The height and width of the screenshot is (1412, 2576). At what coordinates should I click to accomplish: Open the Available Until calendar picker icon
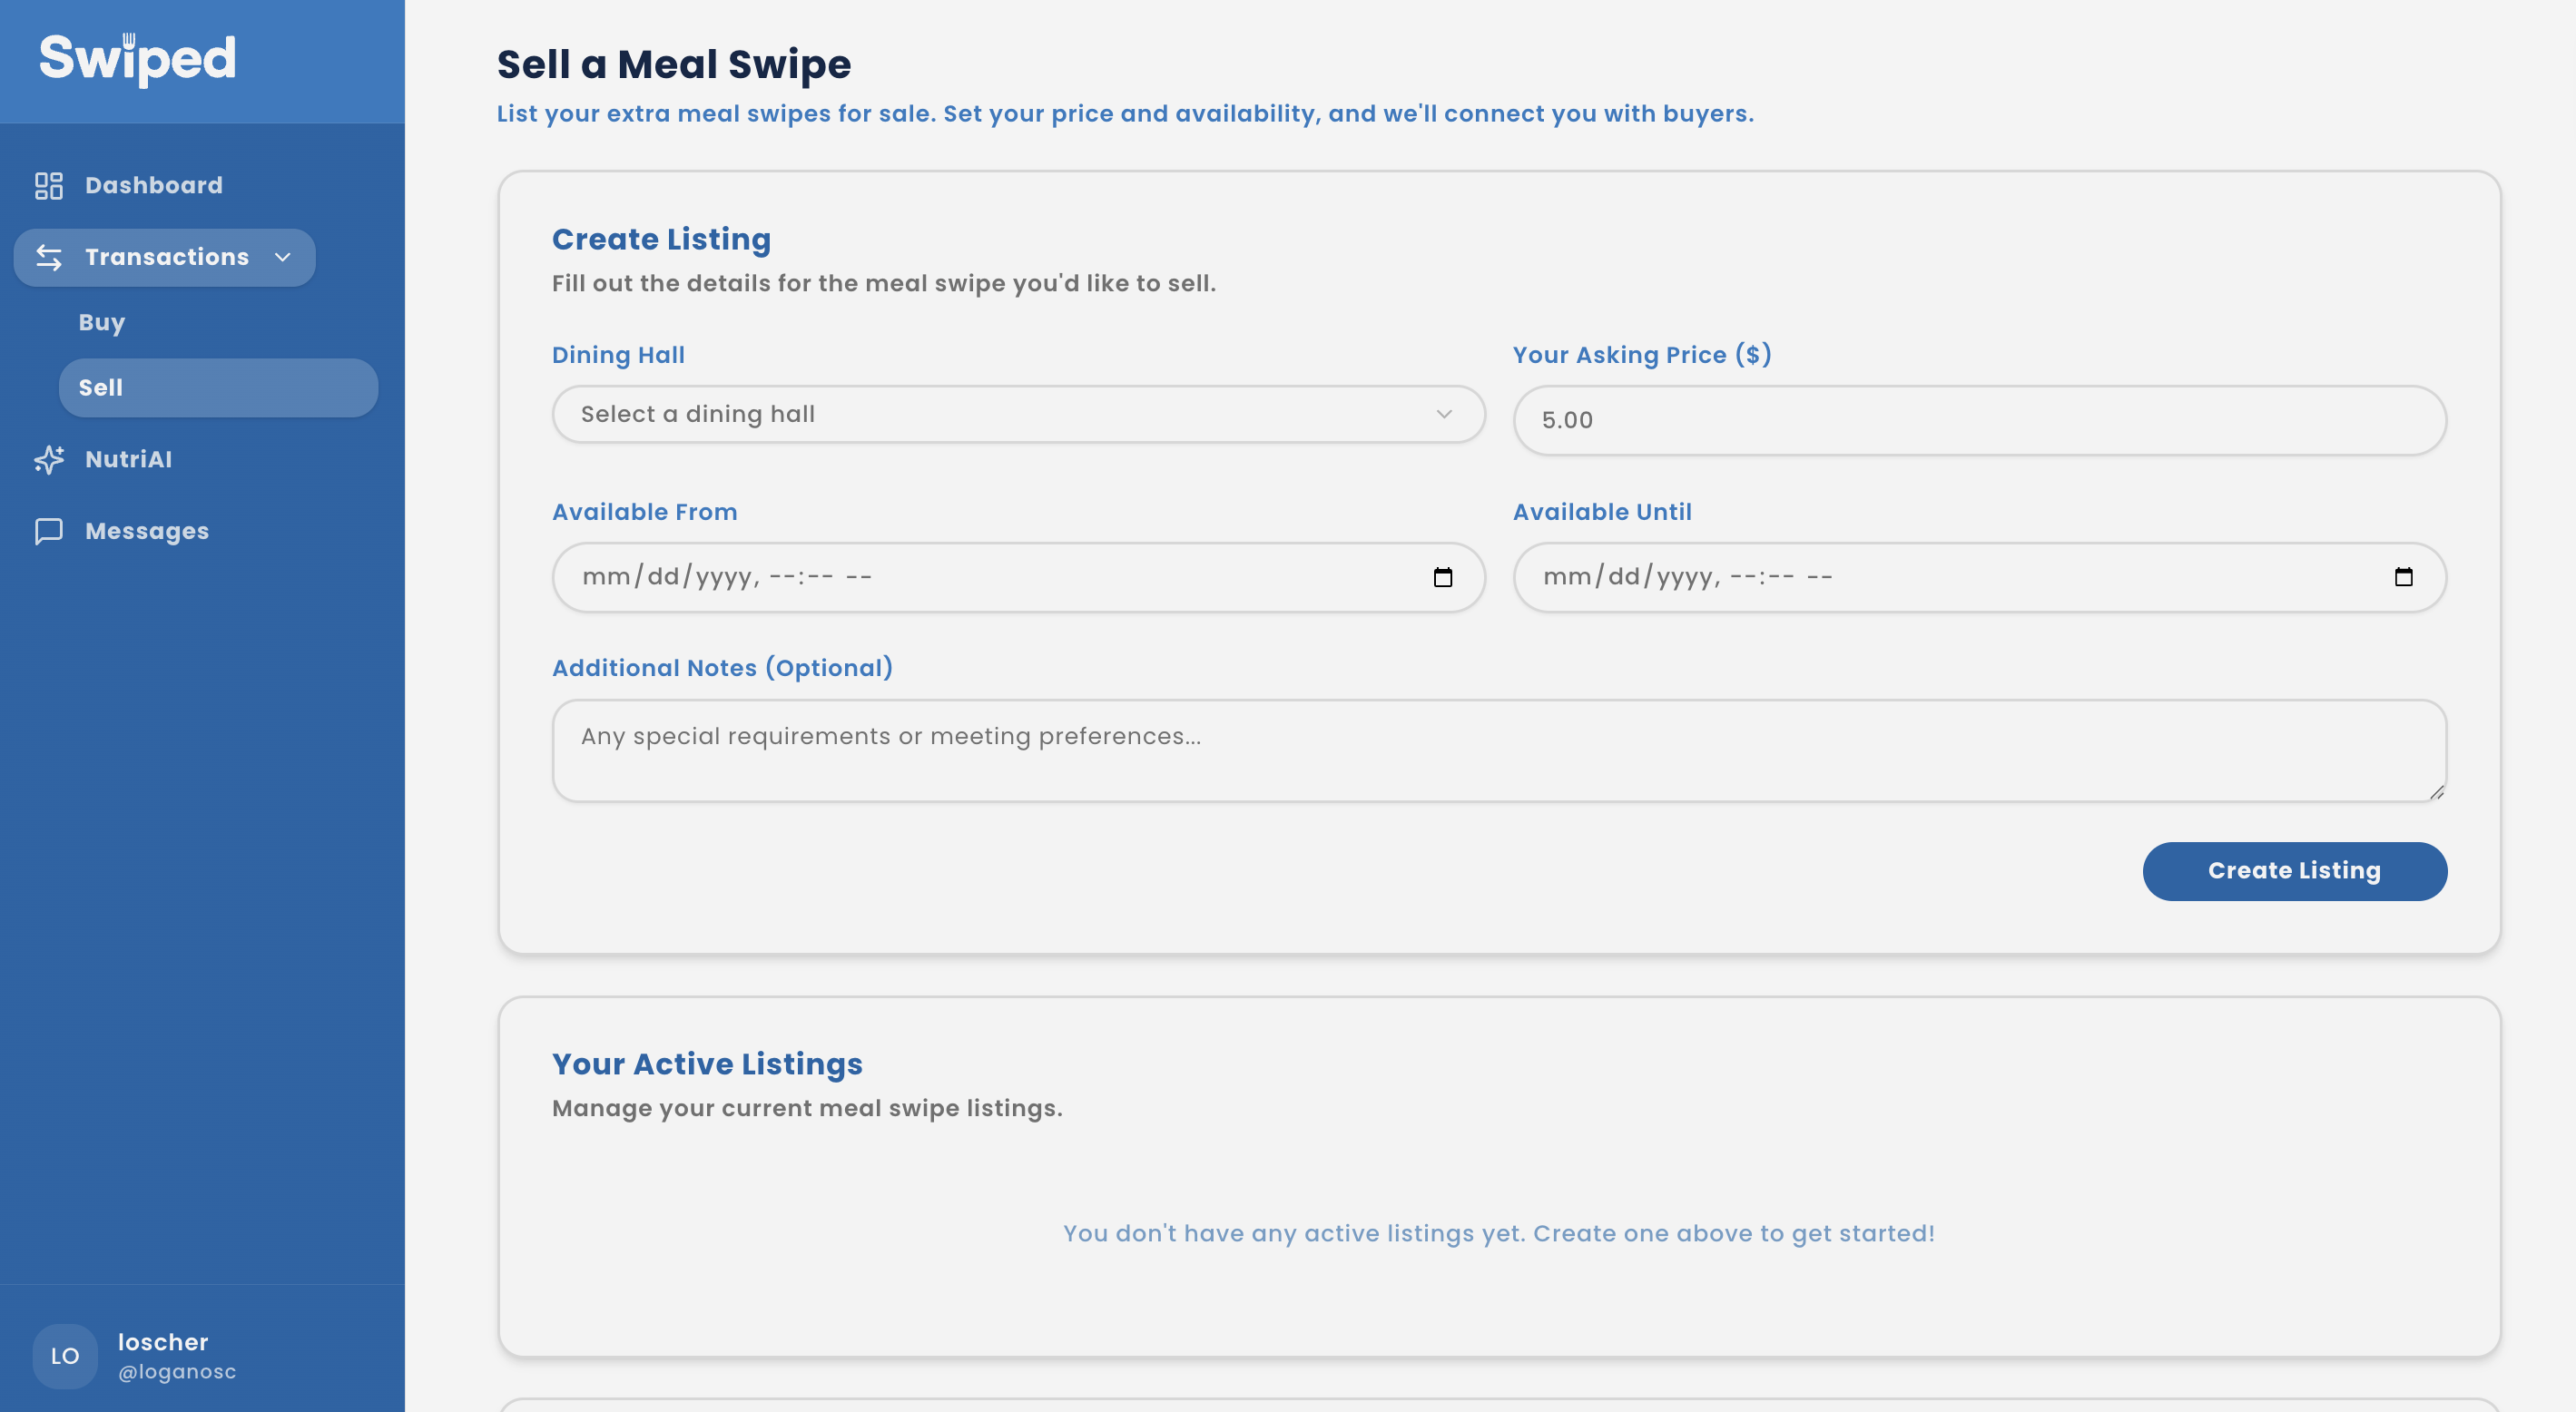click(2405, 576)
